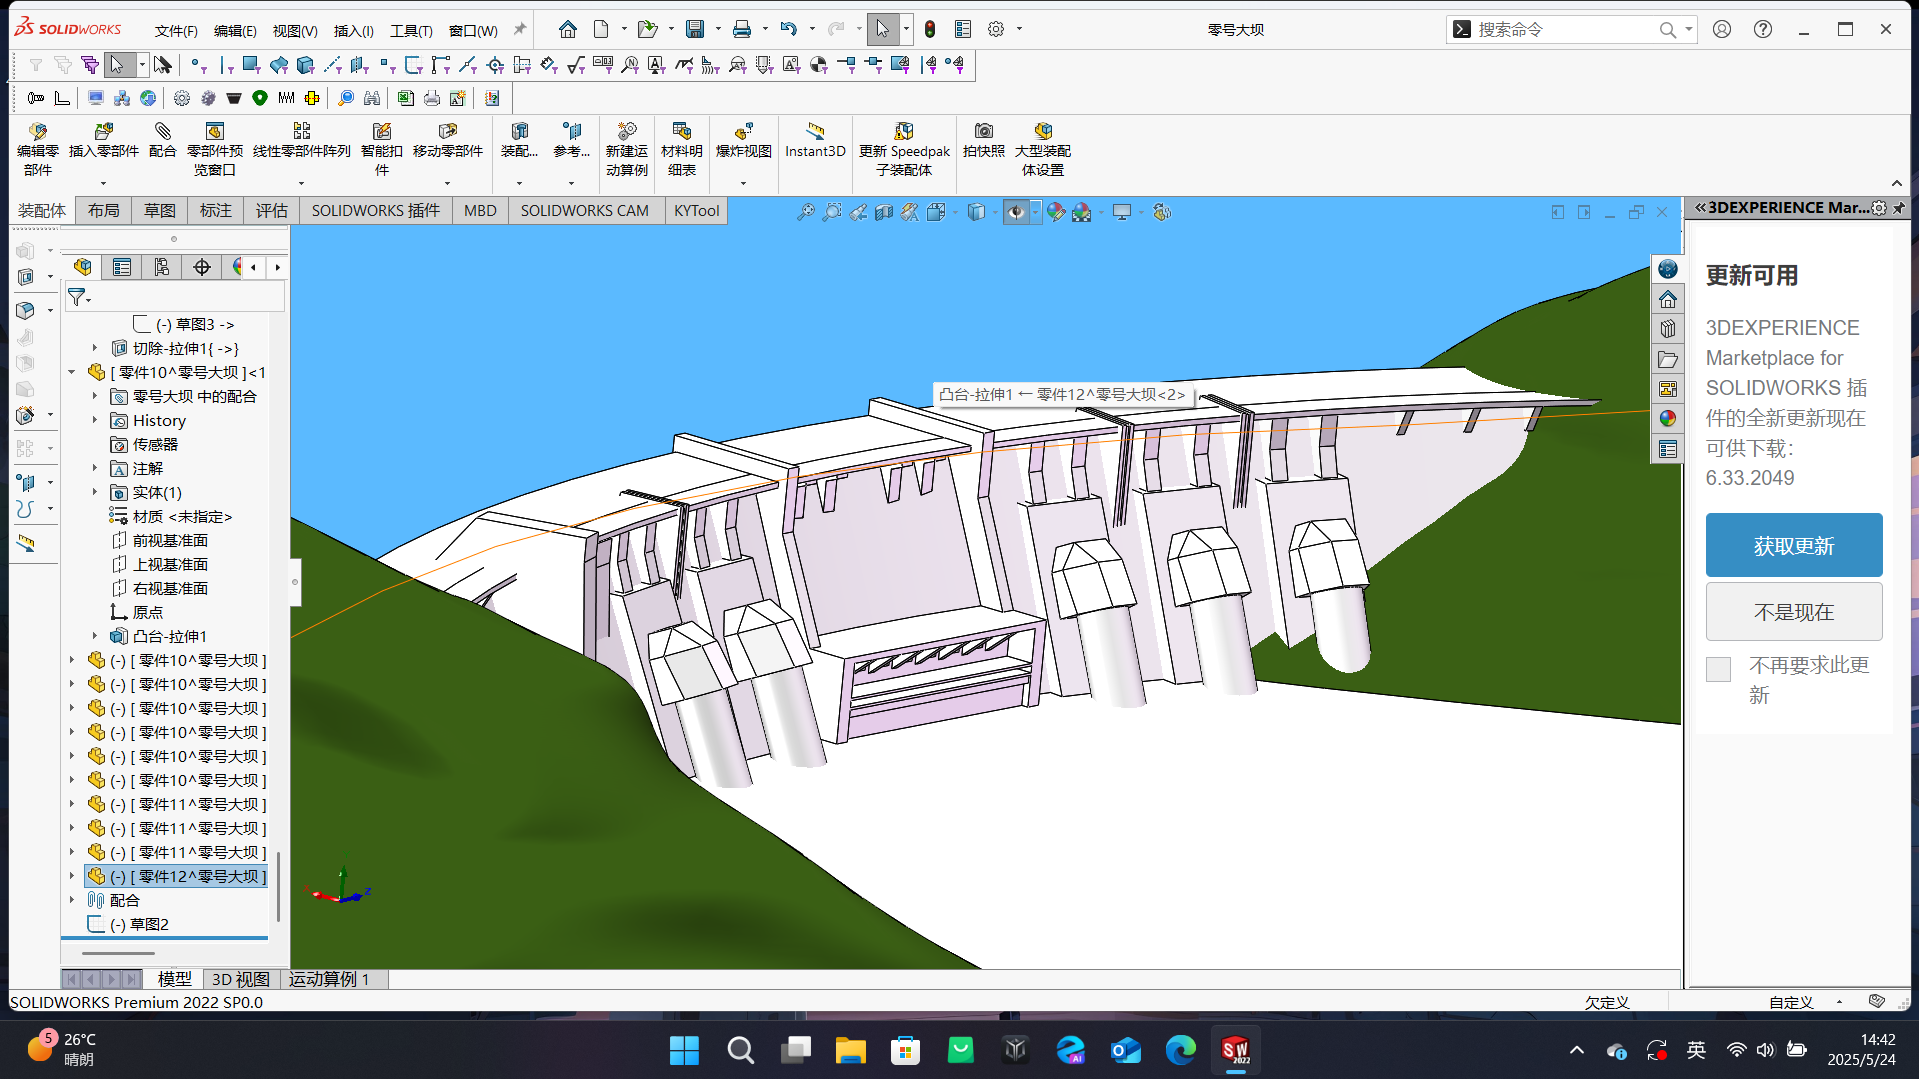Open the Options gear icon
This screenshot has width=1919, height=1079.
[996, 29]
